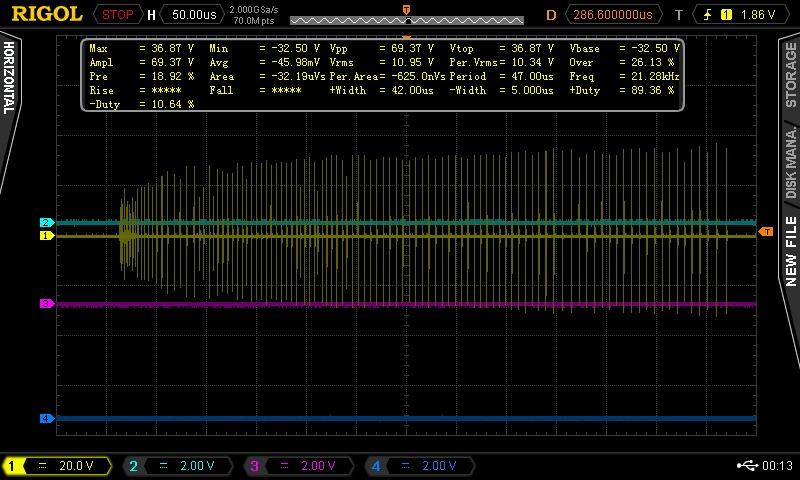This screenshot has height=480, width=800.
Task: Click the T trigger label
Action: (x=679, y=15)
